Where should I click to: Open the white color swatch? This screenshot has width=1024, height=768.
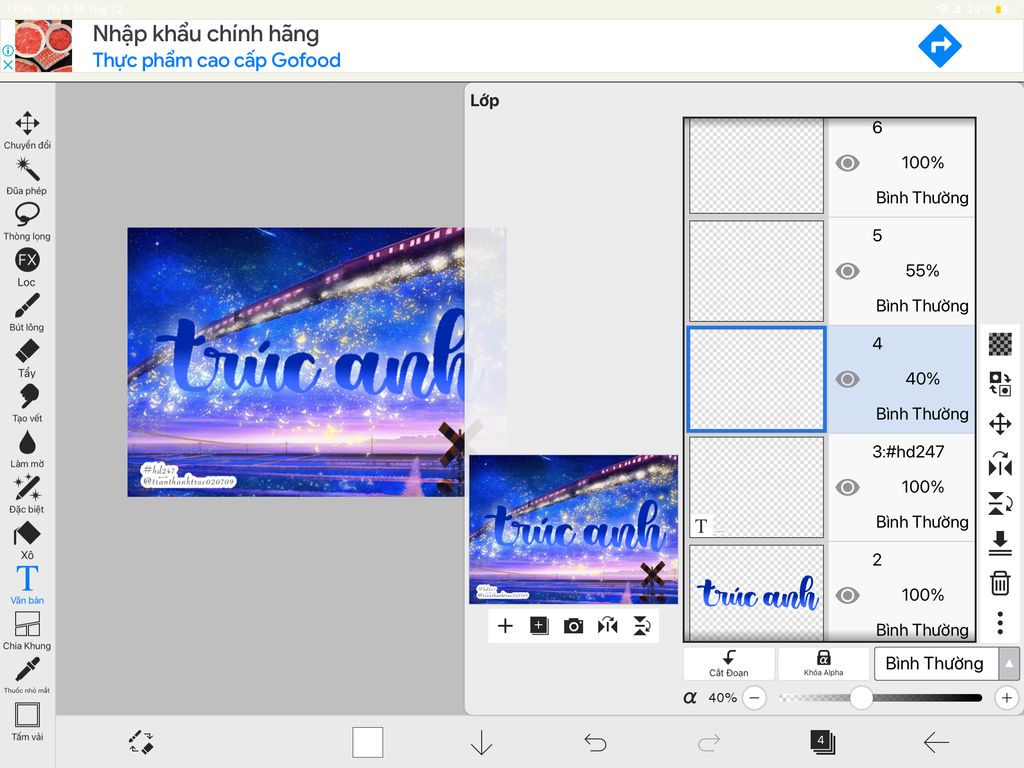pos(368,742)
